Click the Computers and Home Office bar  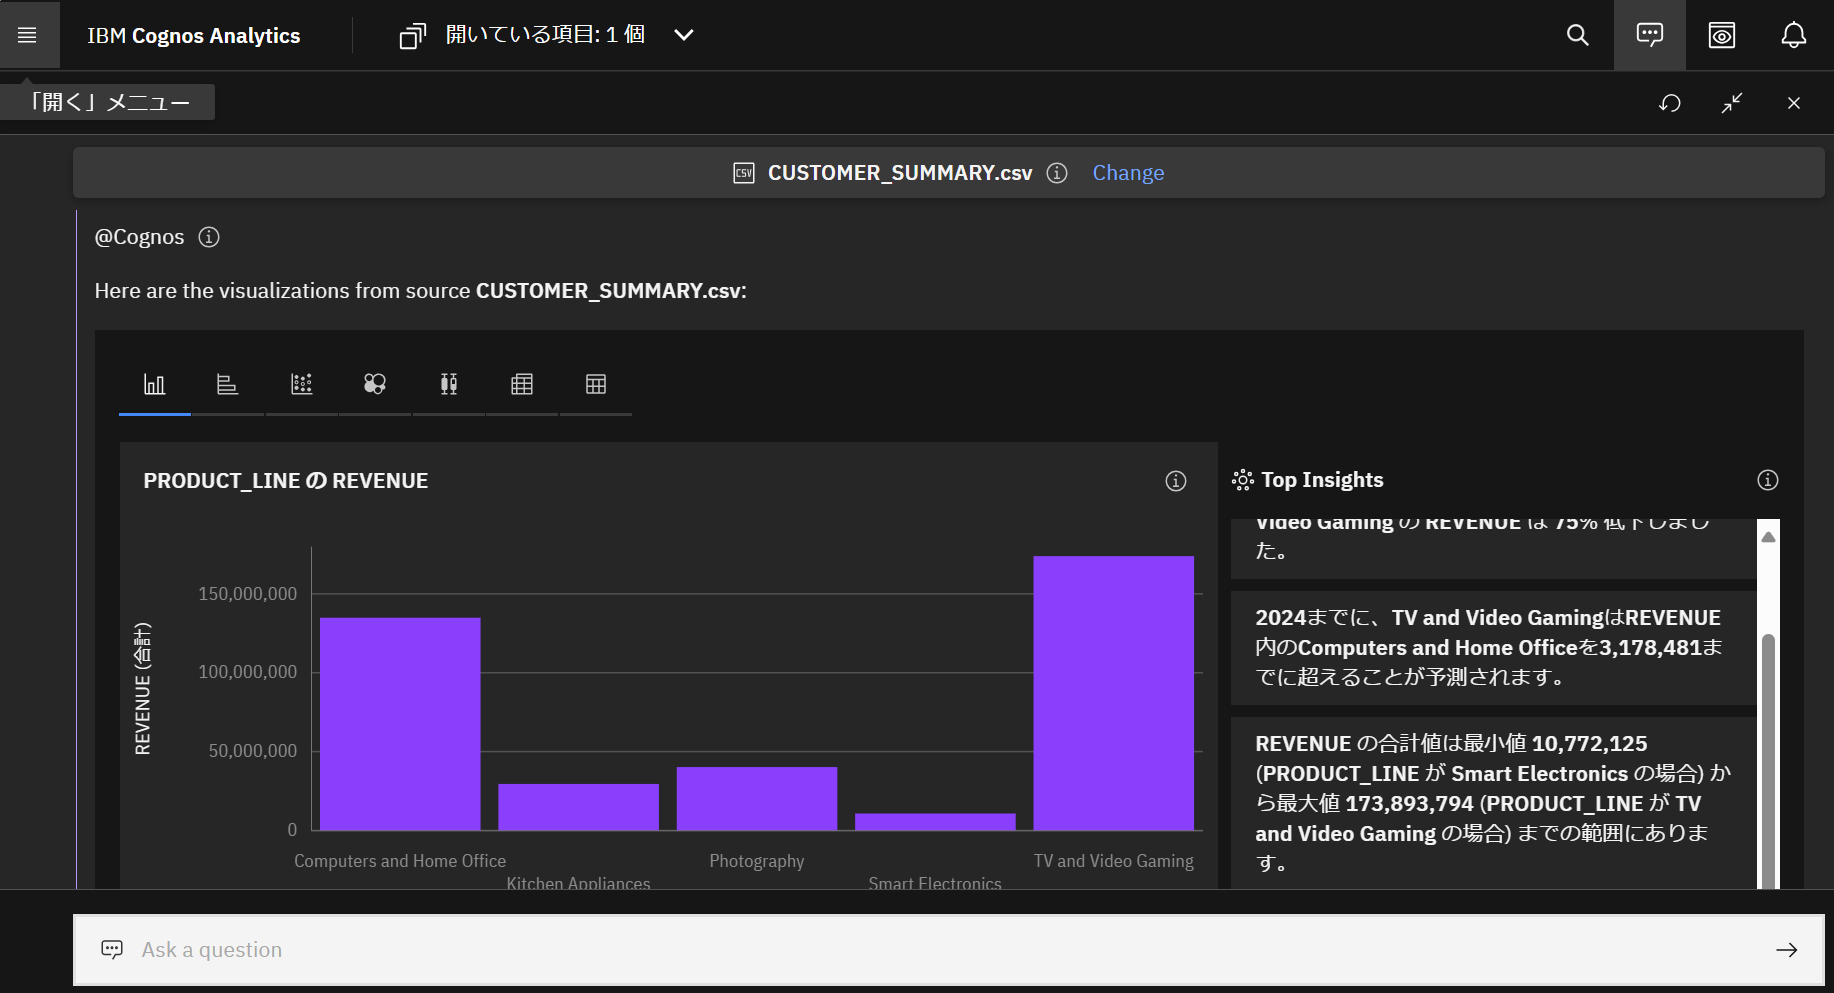[400, 724]
